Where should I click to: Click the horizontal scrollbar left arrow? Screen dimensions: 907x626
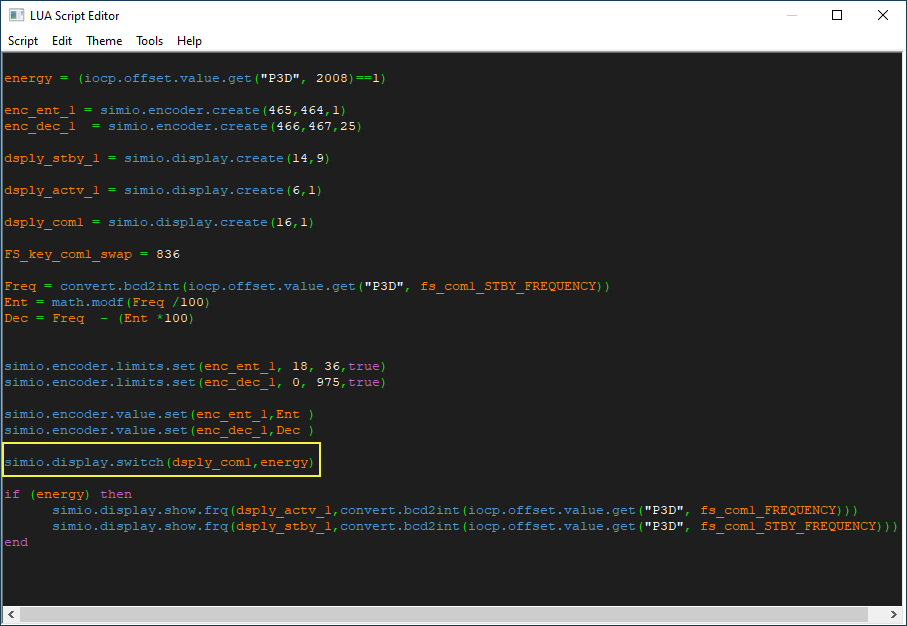click(10, 614)
